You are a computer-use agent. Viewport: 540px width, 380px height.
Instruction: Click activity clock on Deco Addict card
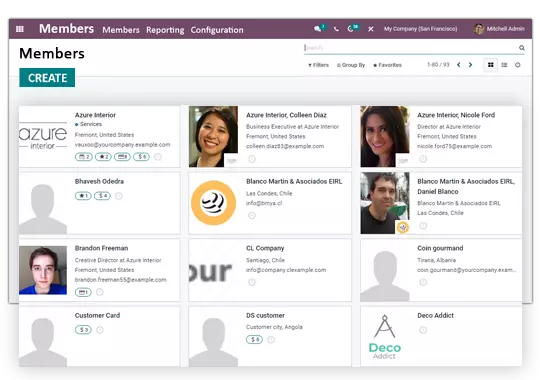(x=423, y=330)
